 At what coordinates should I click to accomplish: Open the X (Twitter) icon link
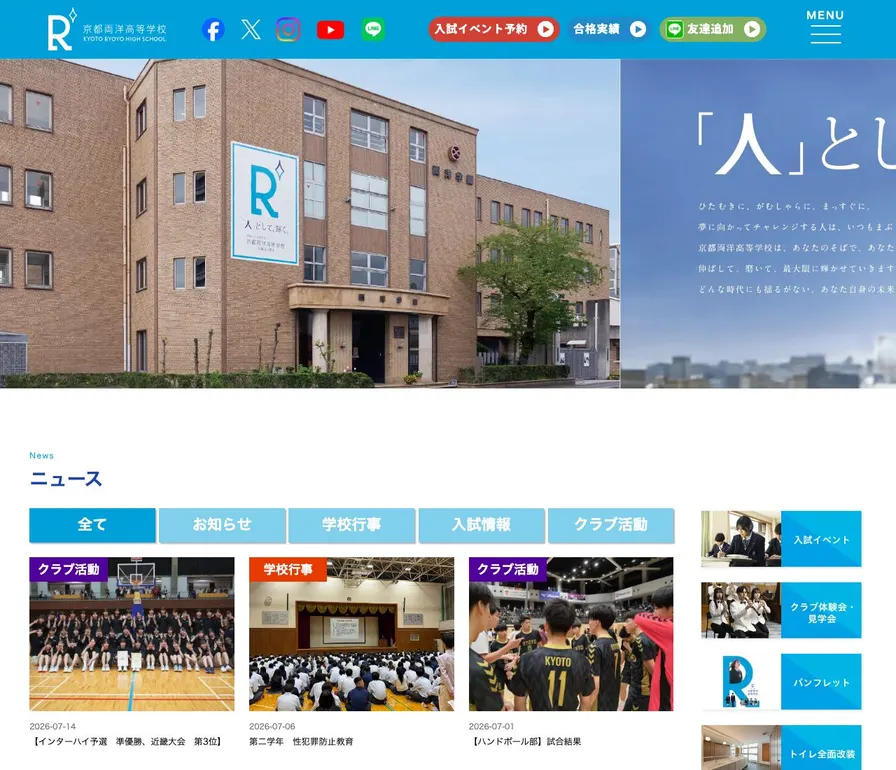pos(251,29)
